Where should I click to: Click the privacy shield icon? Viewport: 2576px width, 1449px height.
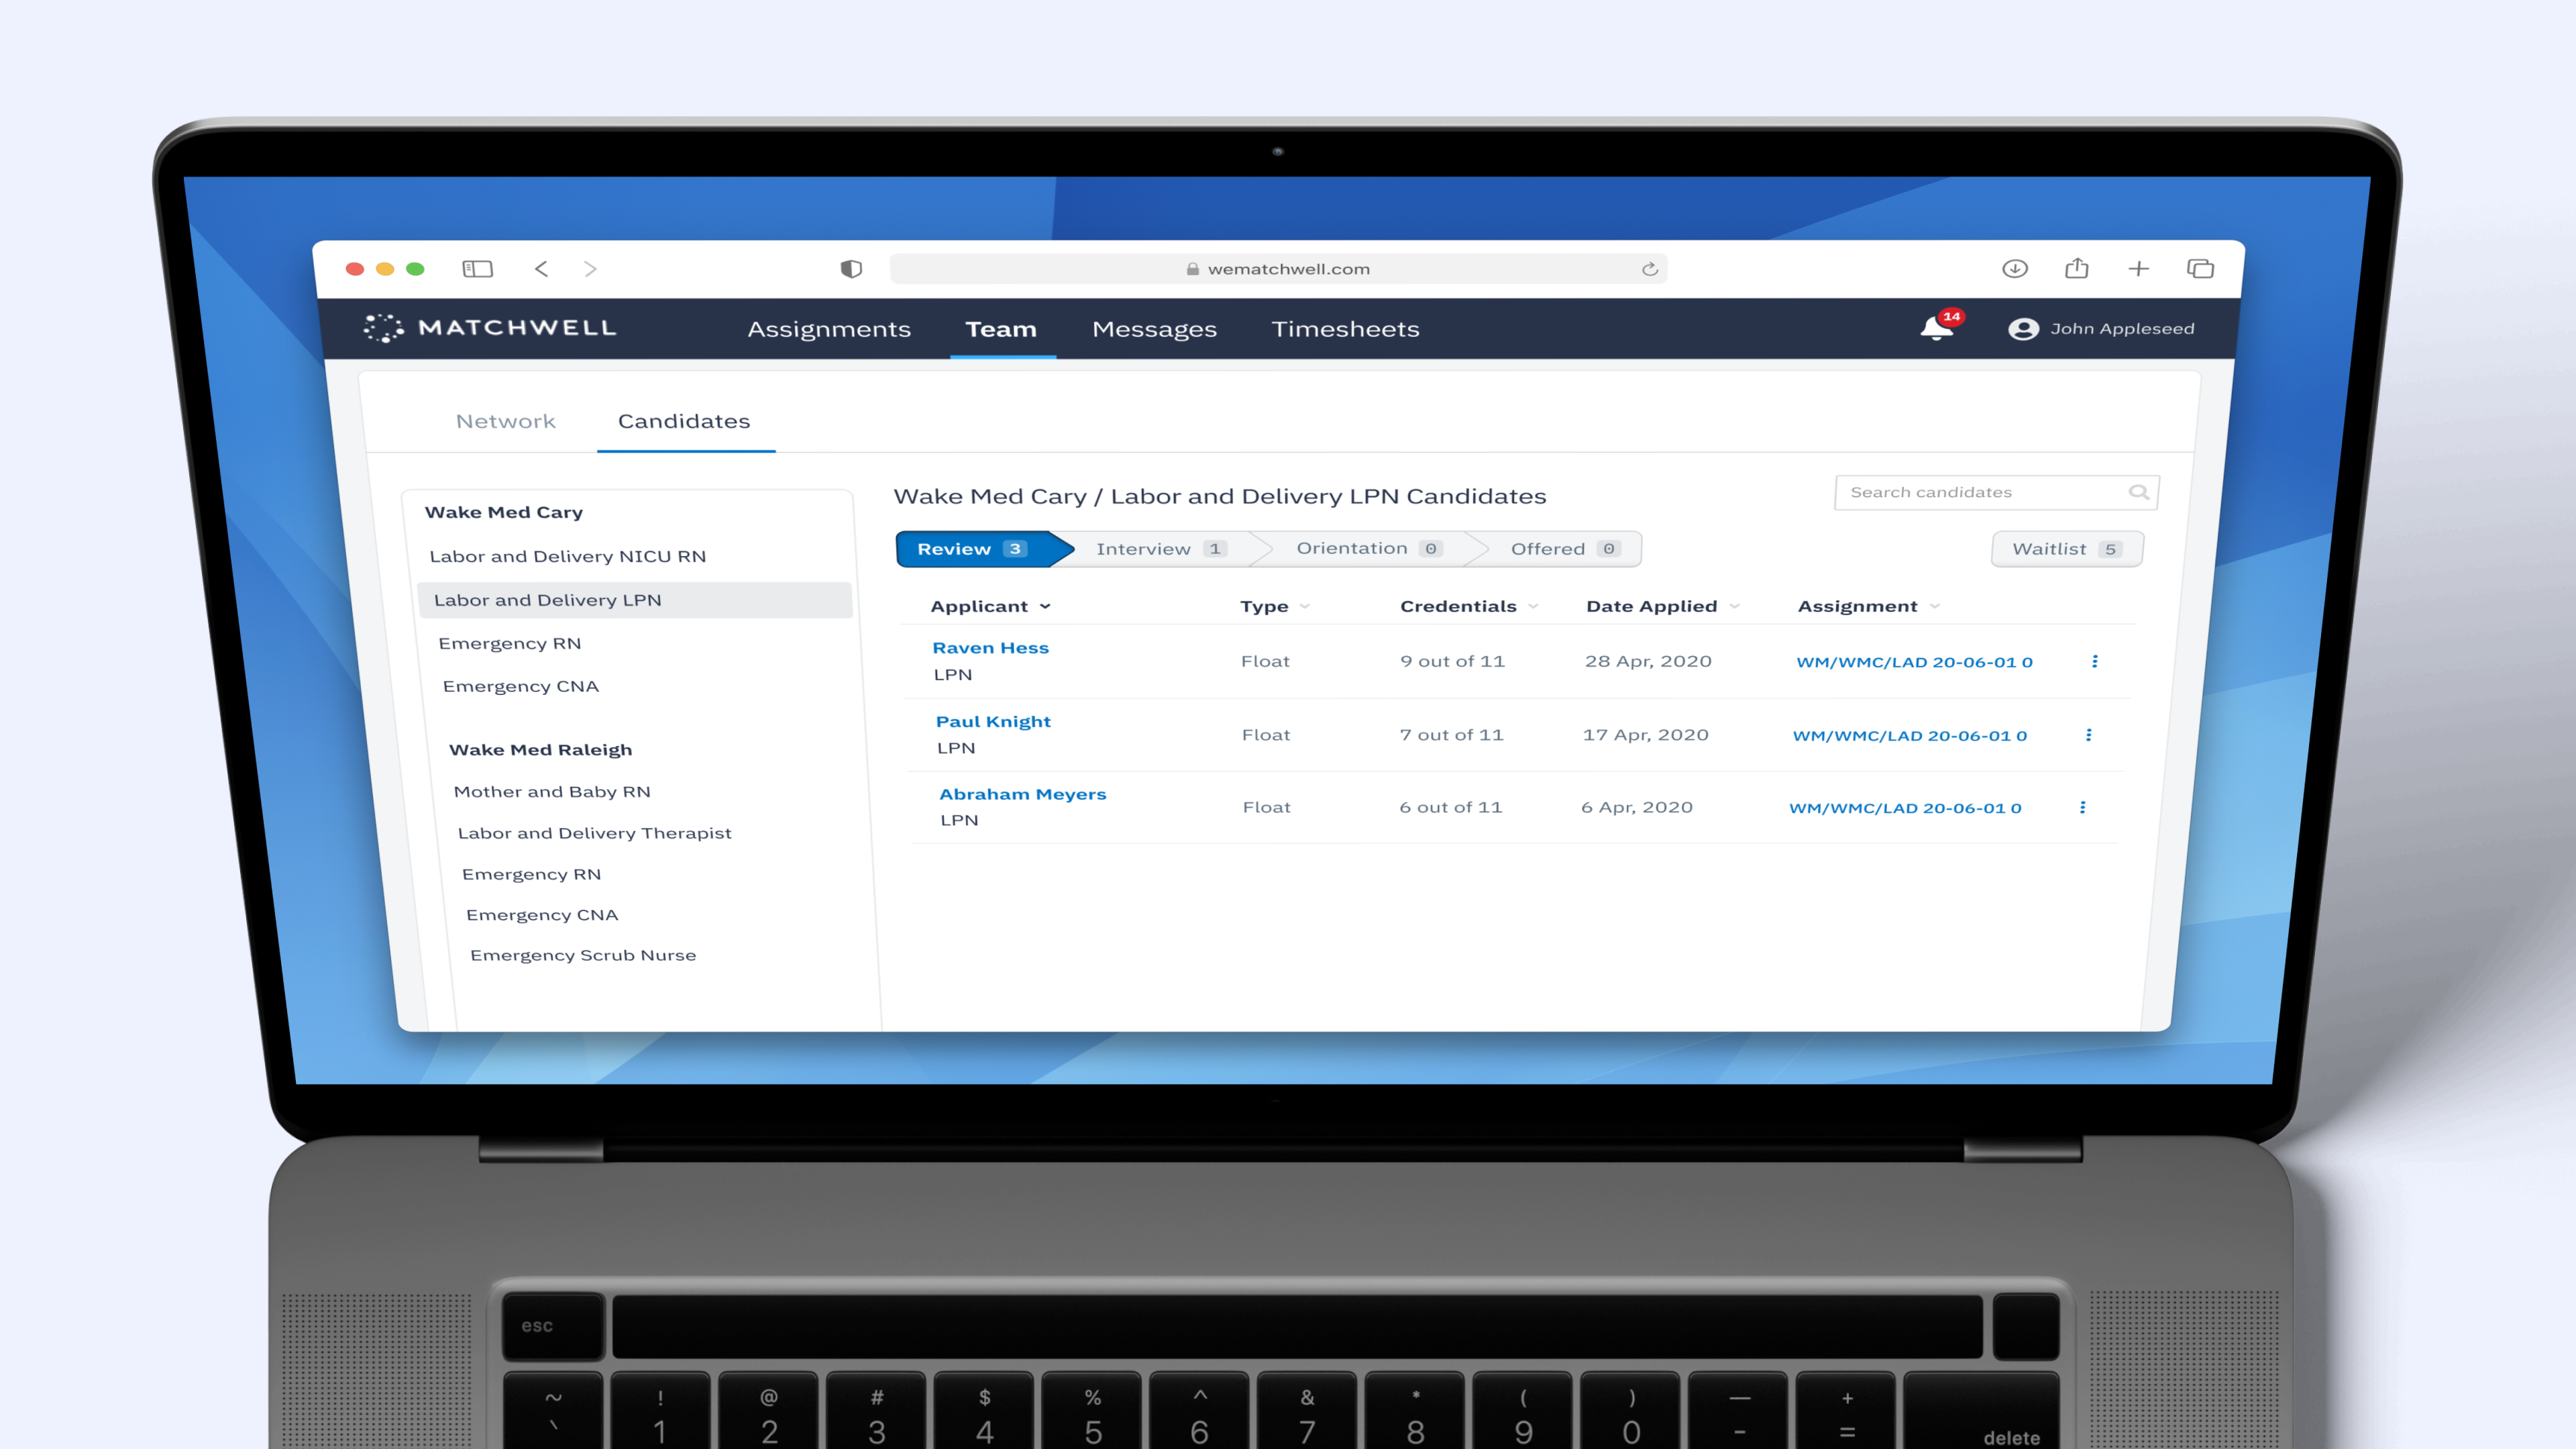851,269
